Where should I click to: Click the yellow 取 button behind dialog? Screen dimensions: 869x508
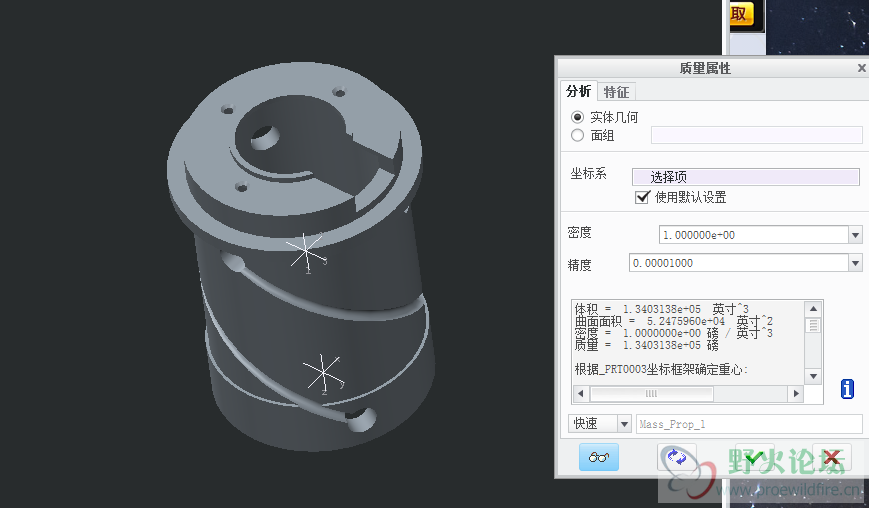[x=743, y=14]
